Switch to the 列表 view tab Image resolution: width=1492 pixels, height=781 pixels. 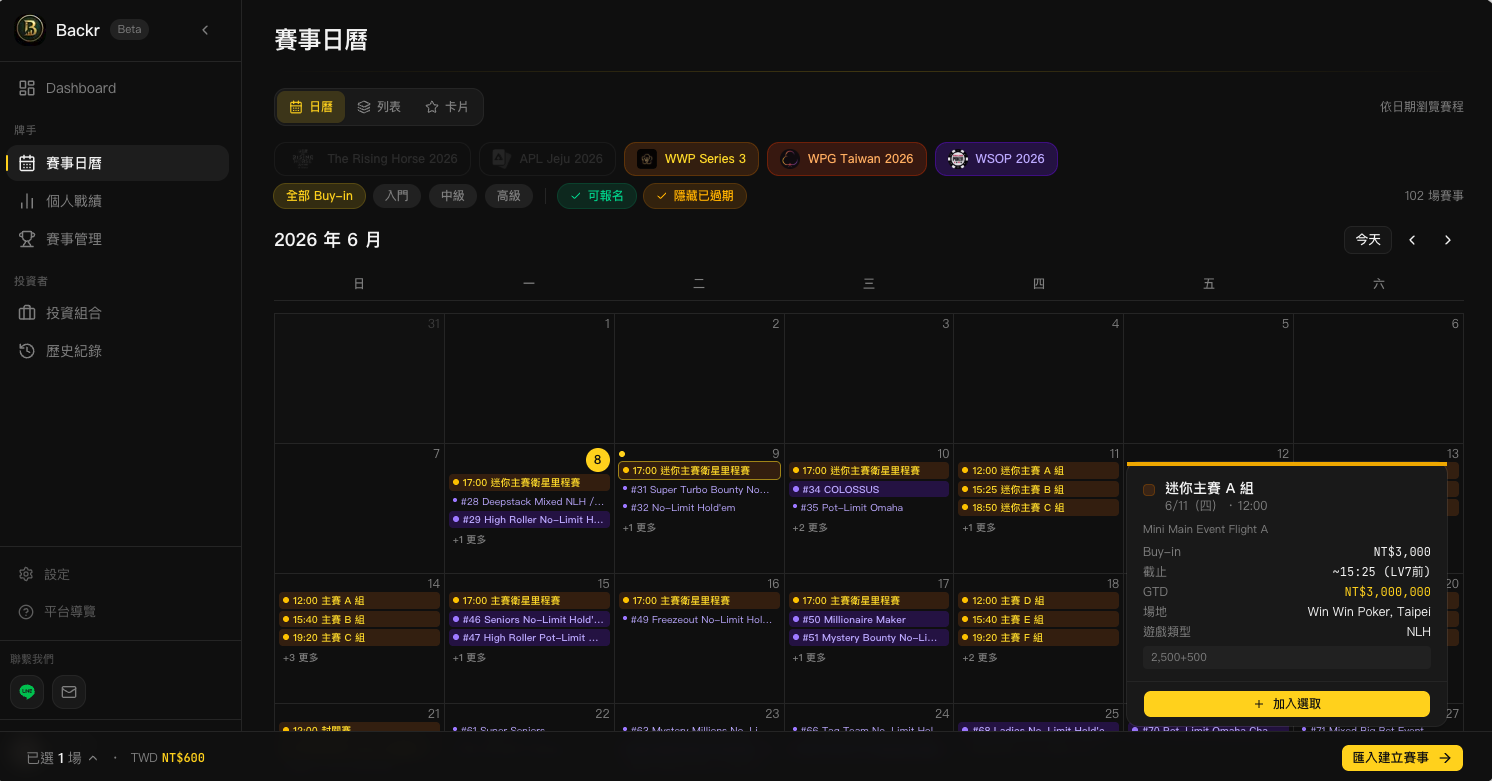tap(379, 107)
